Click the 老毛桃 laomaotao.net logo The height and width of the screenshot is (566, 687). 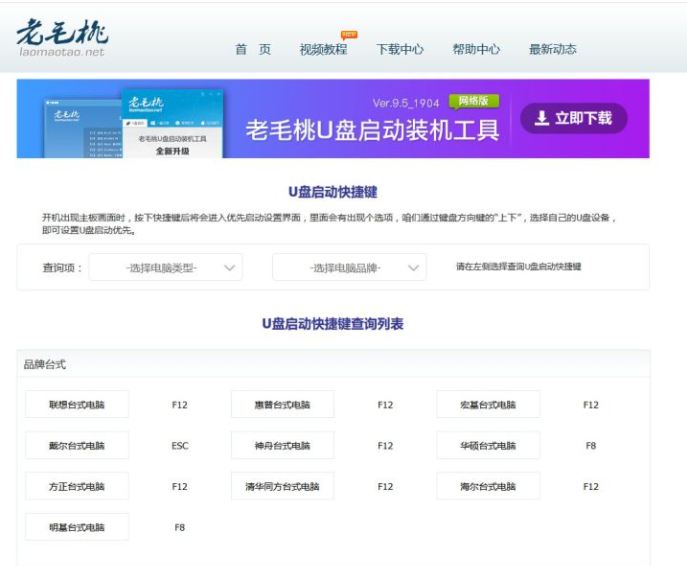61,38
